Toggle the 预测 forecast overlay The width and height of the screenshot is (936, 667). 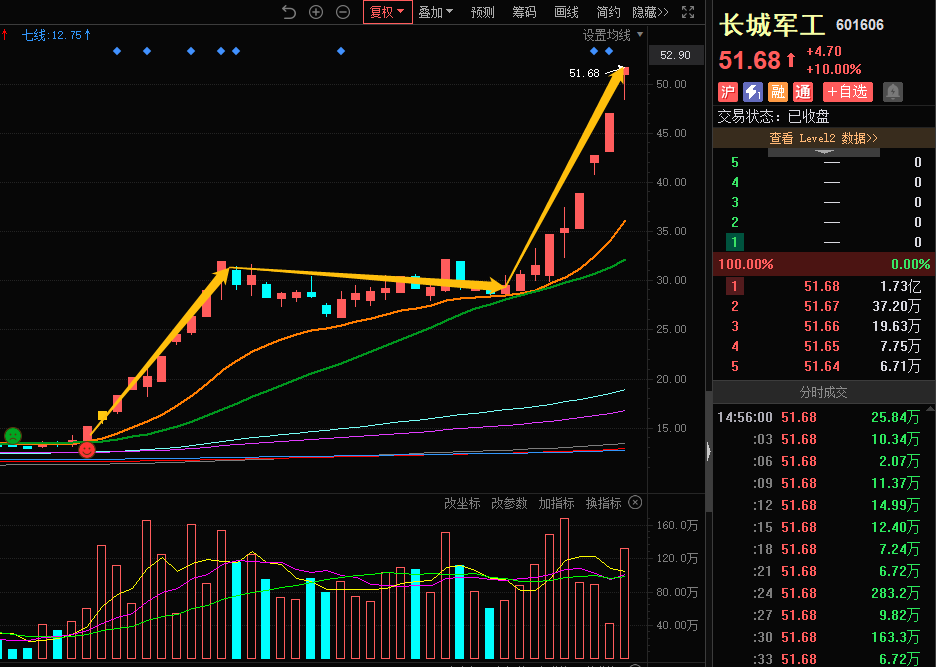[x=482, y=12]
